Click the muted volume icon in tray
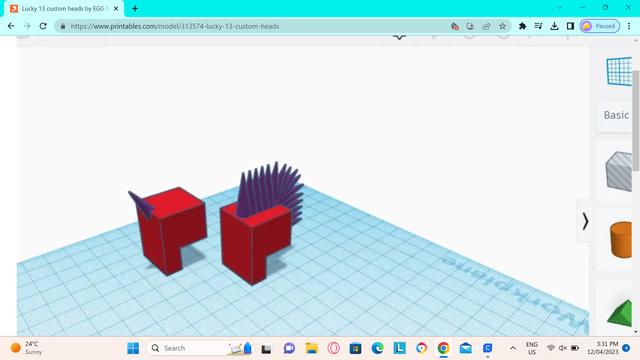Image resolution: width=640 pixels, height=360 pixels. 563,348
